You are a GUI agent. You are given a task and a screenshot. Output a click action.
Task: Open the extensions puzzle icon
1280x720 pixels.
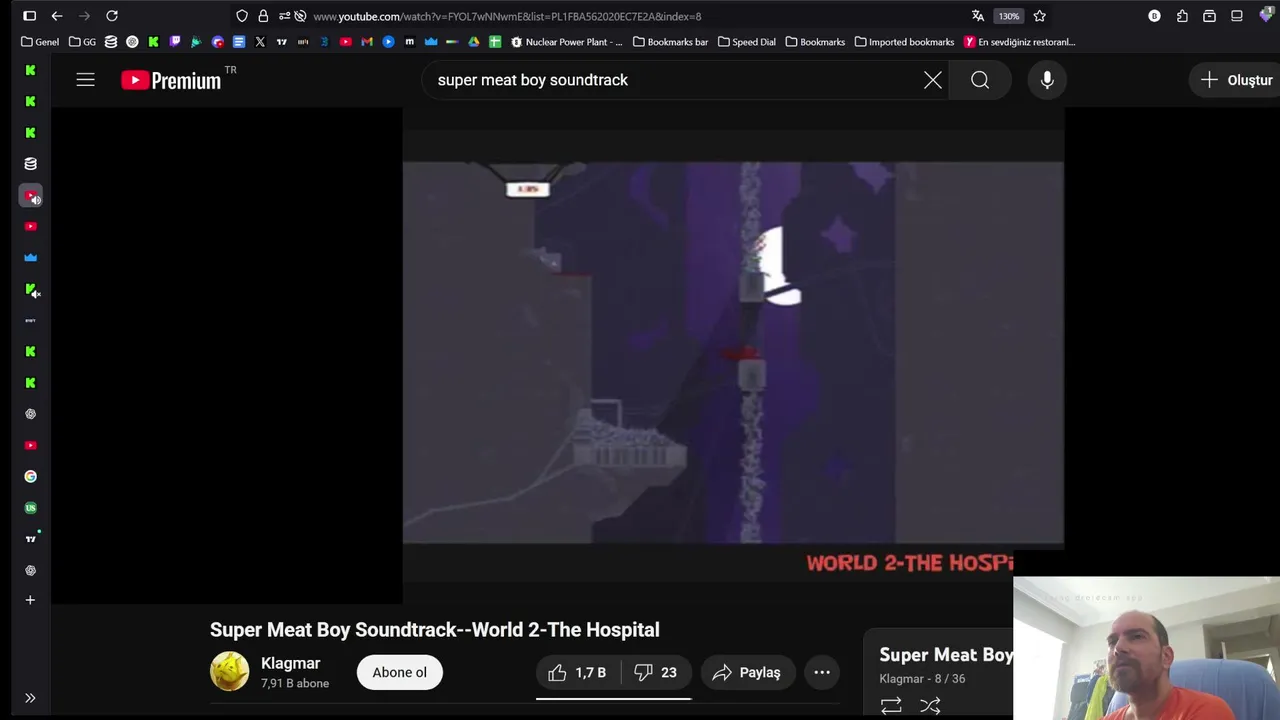point(1182,16)
